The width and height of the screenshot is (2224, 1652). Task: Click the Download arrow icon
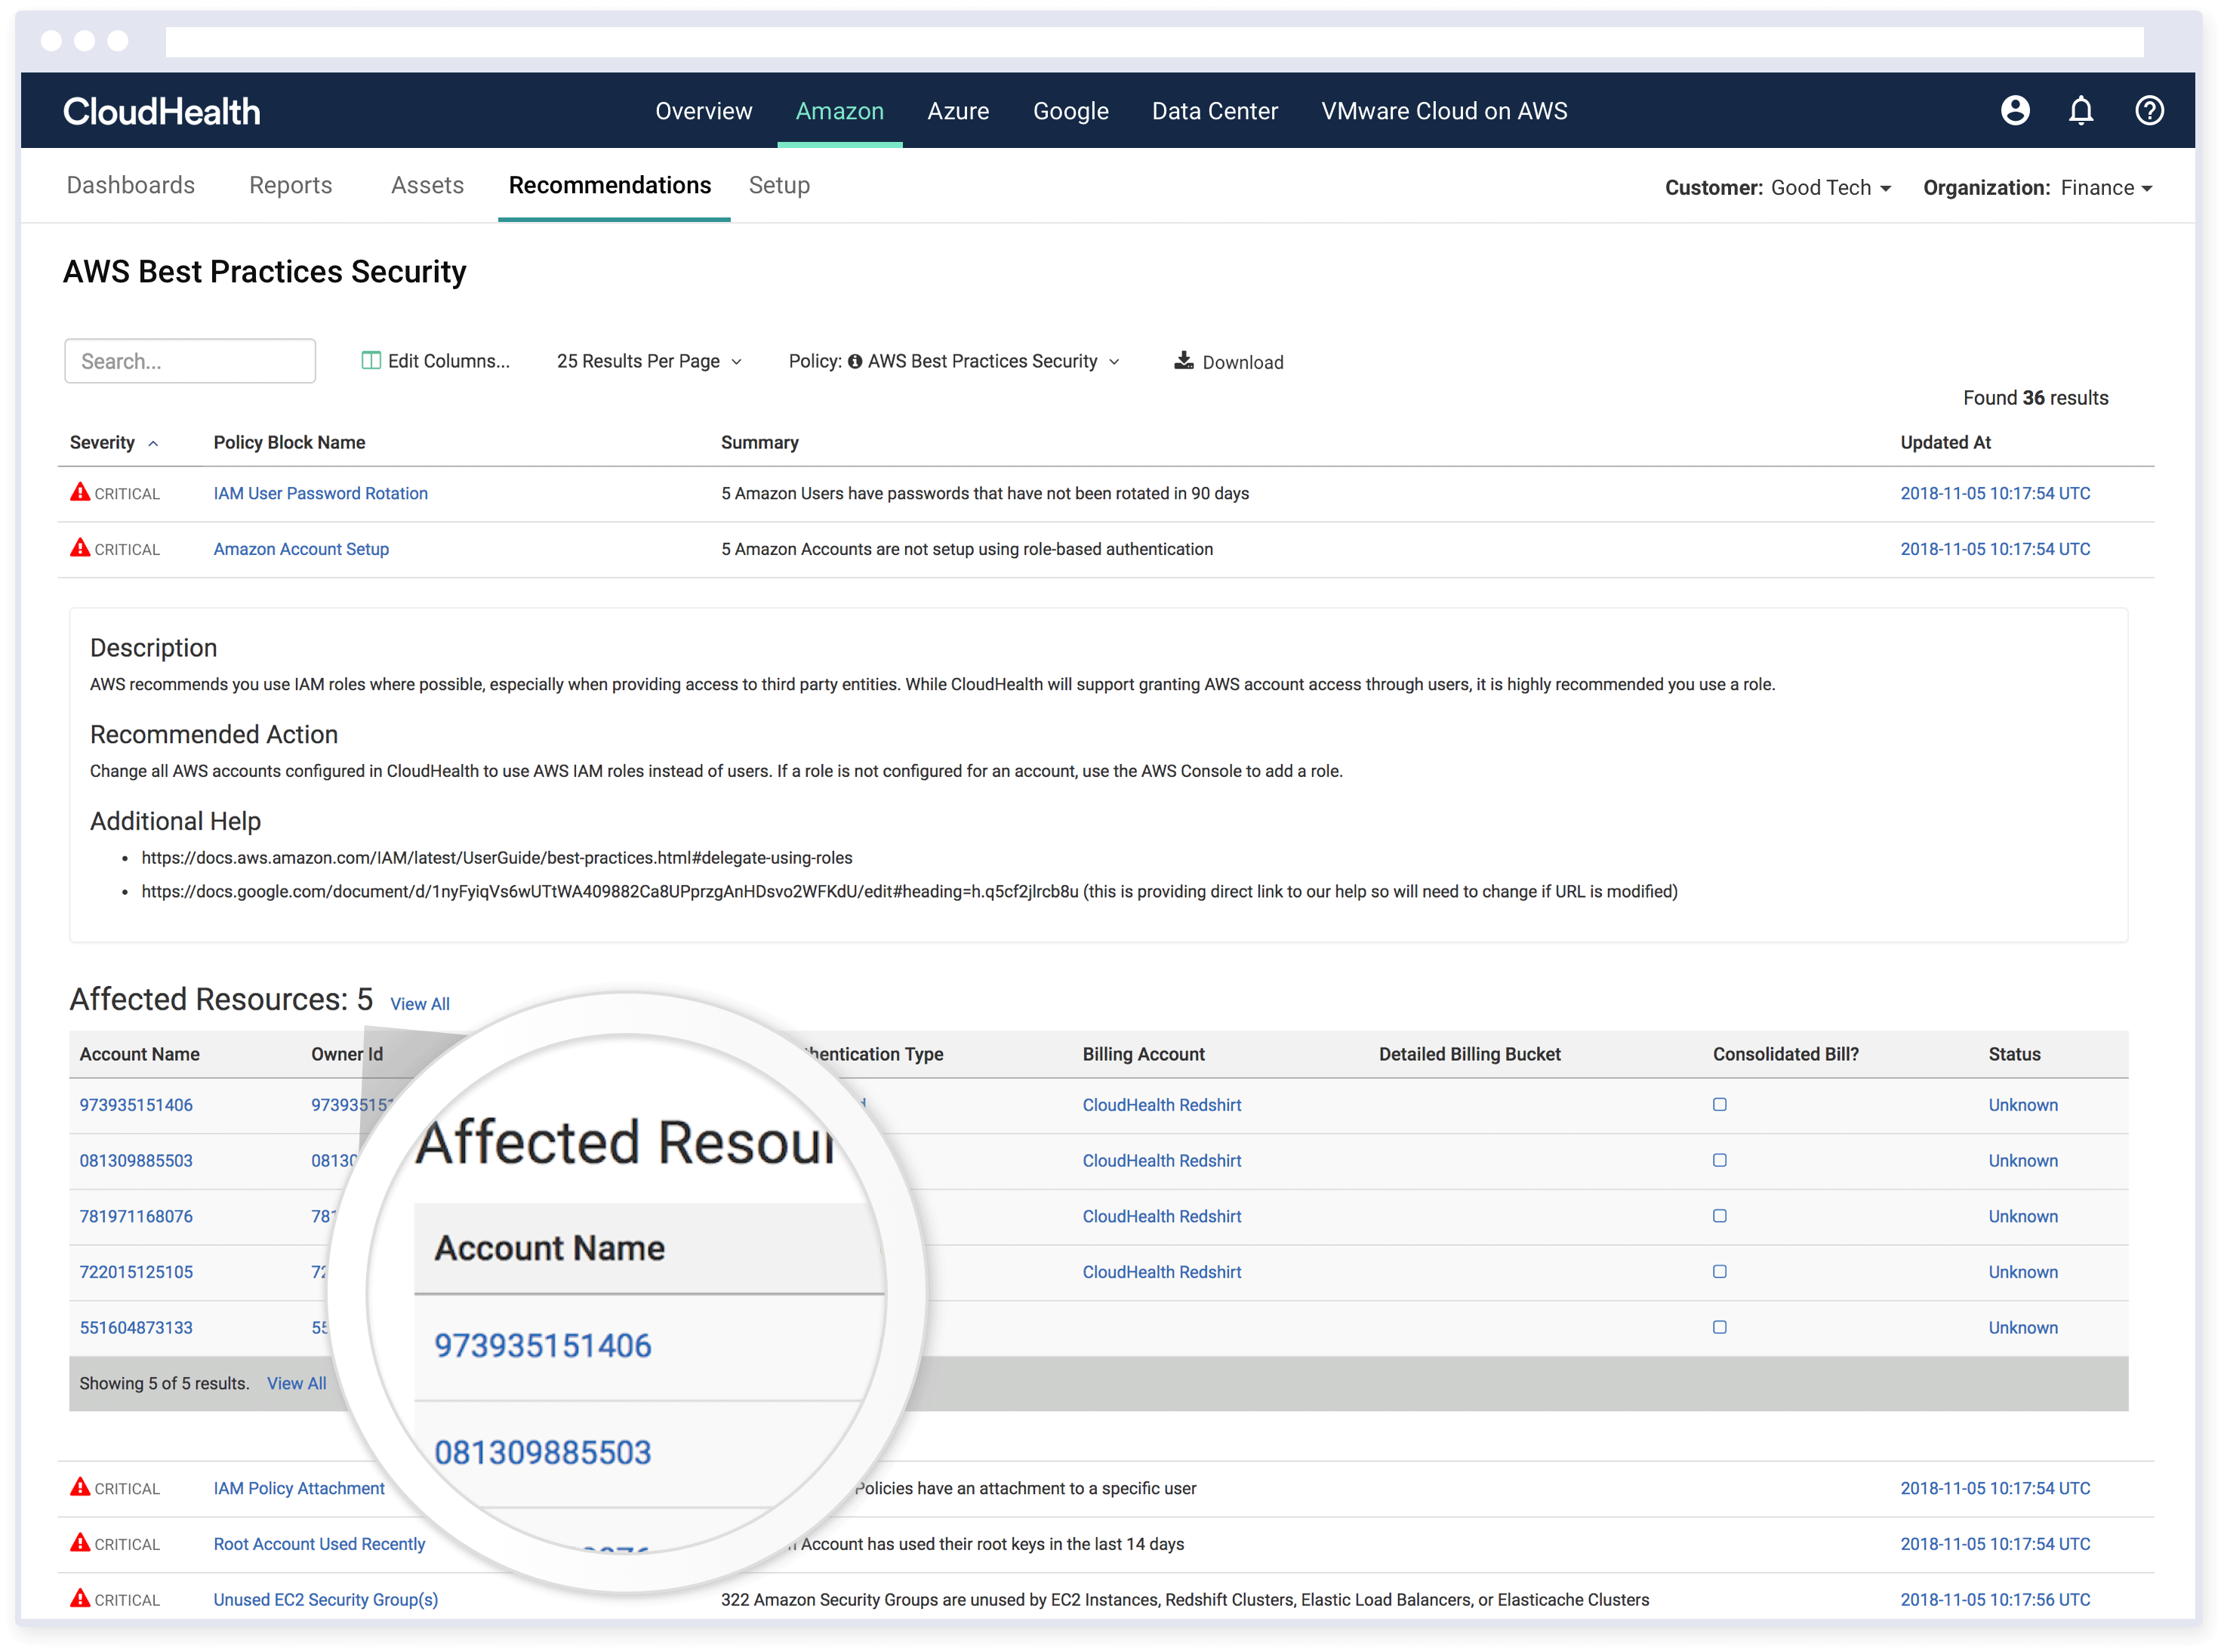pyautogui.click(x=1183, y=360)
